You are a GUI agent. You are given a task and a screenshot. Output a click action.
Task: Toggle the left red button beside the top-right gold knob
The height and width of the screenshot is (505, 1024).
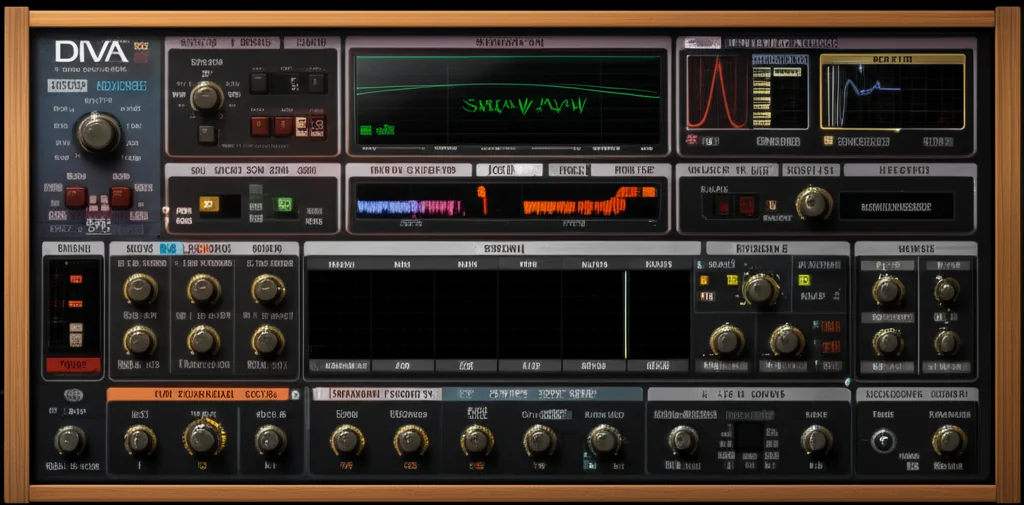[x=723, y=206]
